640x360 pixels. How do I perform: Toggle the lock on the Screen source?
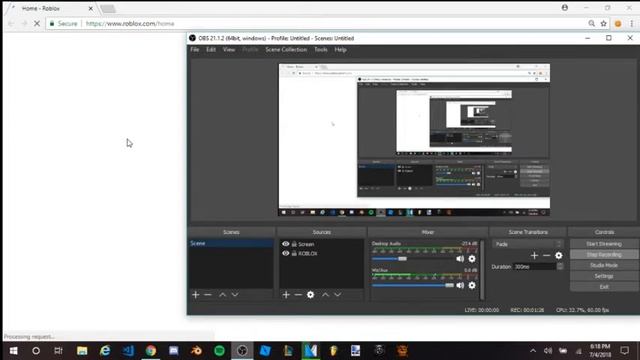[294, 244]
